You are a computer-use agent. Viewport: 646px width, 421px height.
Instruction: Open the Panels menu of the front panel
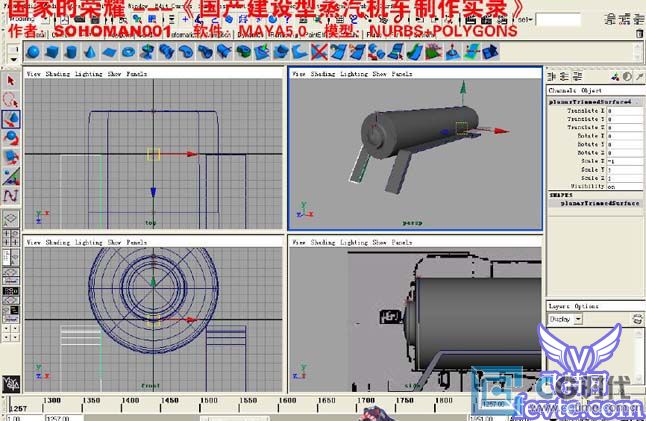click(x=136, y=242)
